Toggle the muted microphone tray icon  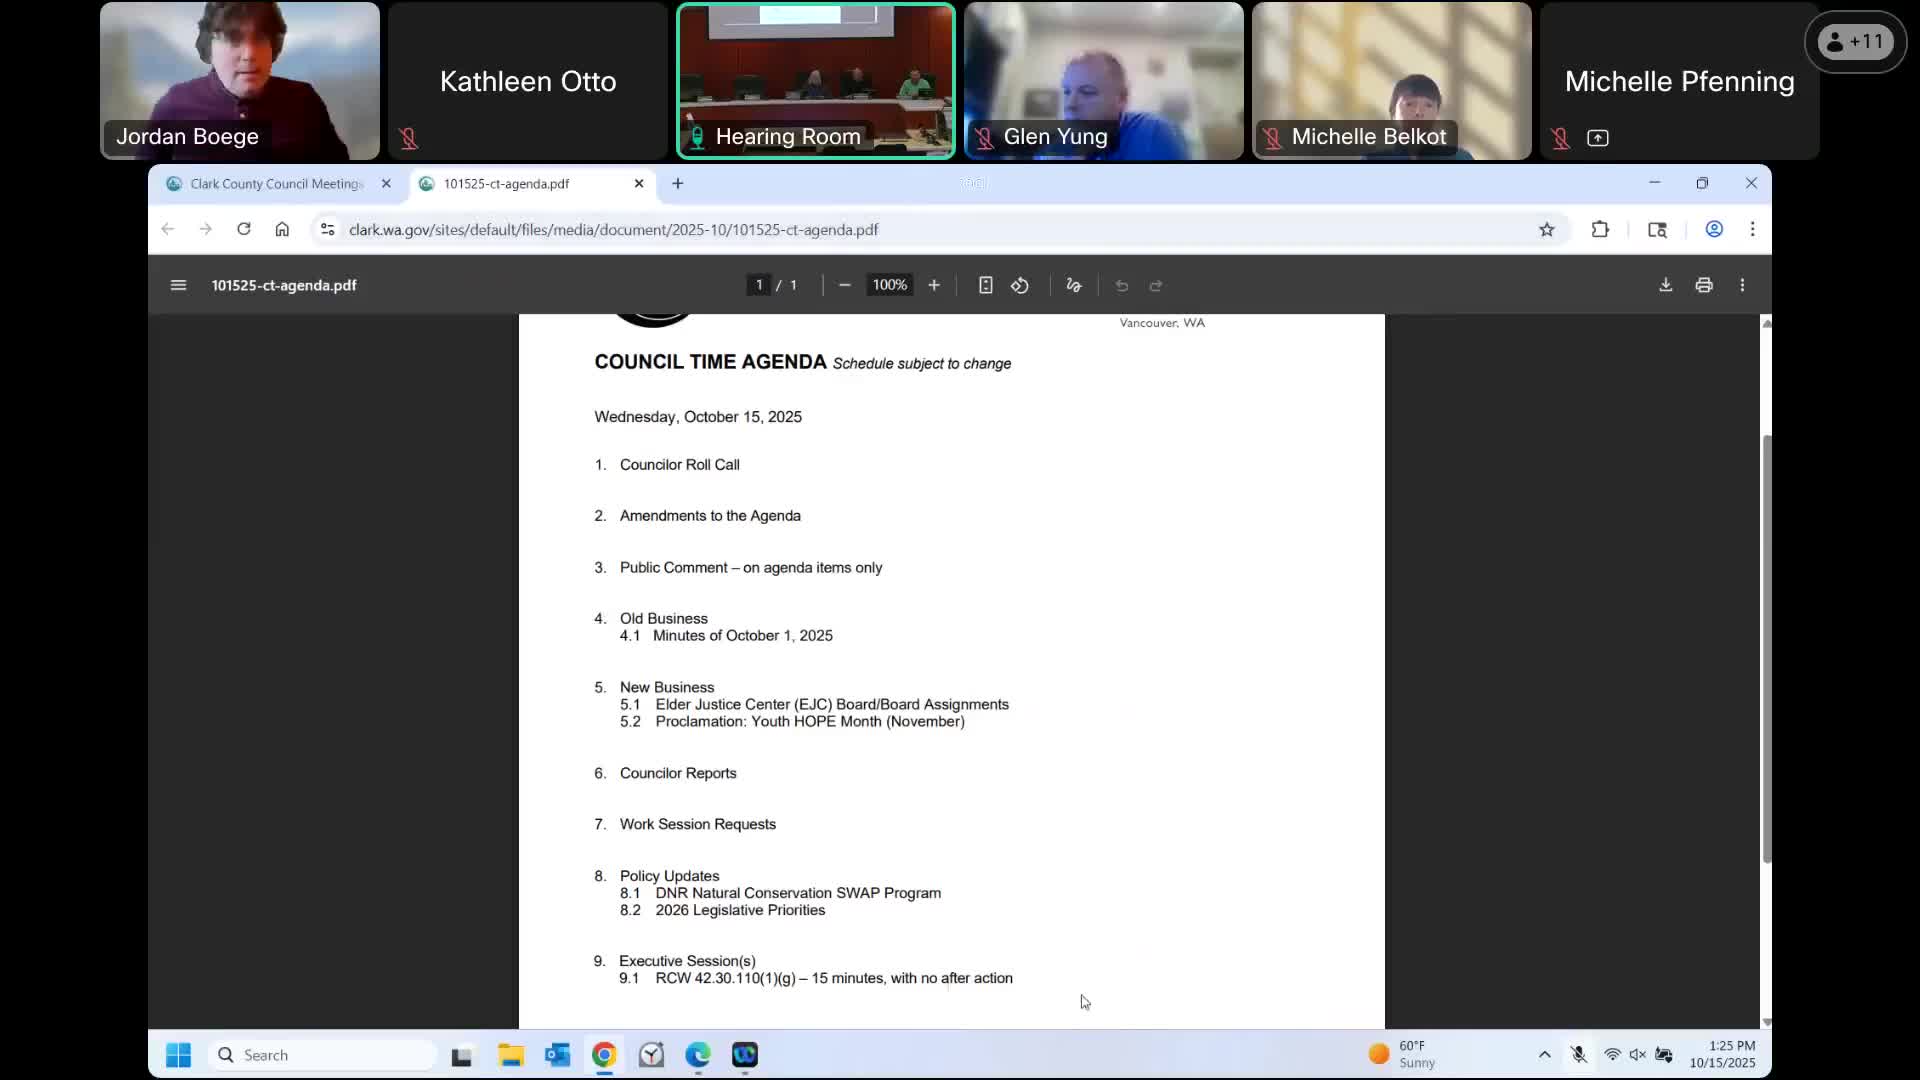point(1578,1054)
